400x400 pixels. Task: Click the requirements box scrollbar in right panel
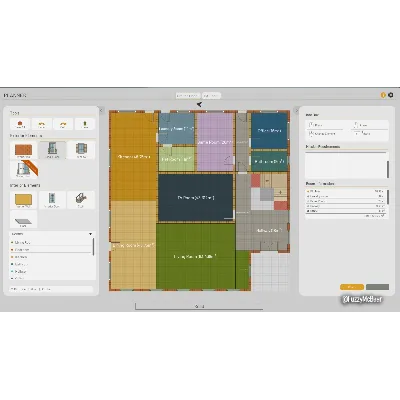coord(388,169)
